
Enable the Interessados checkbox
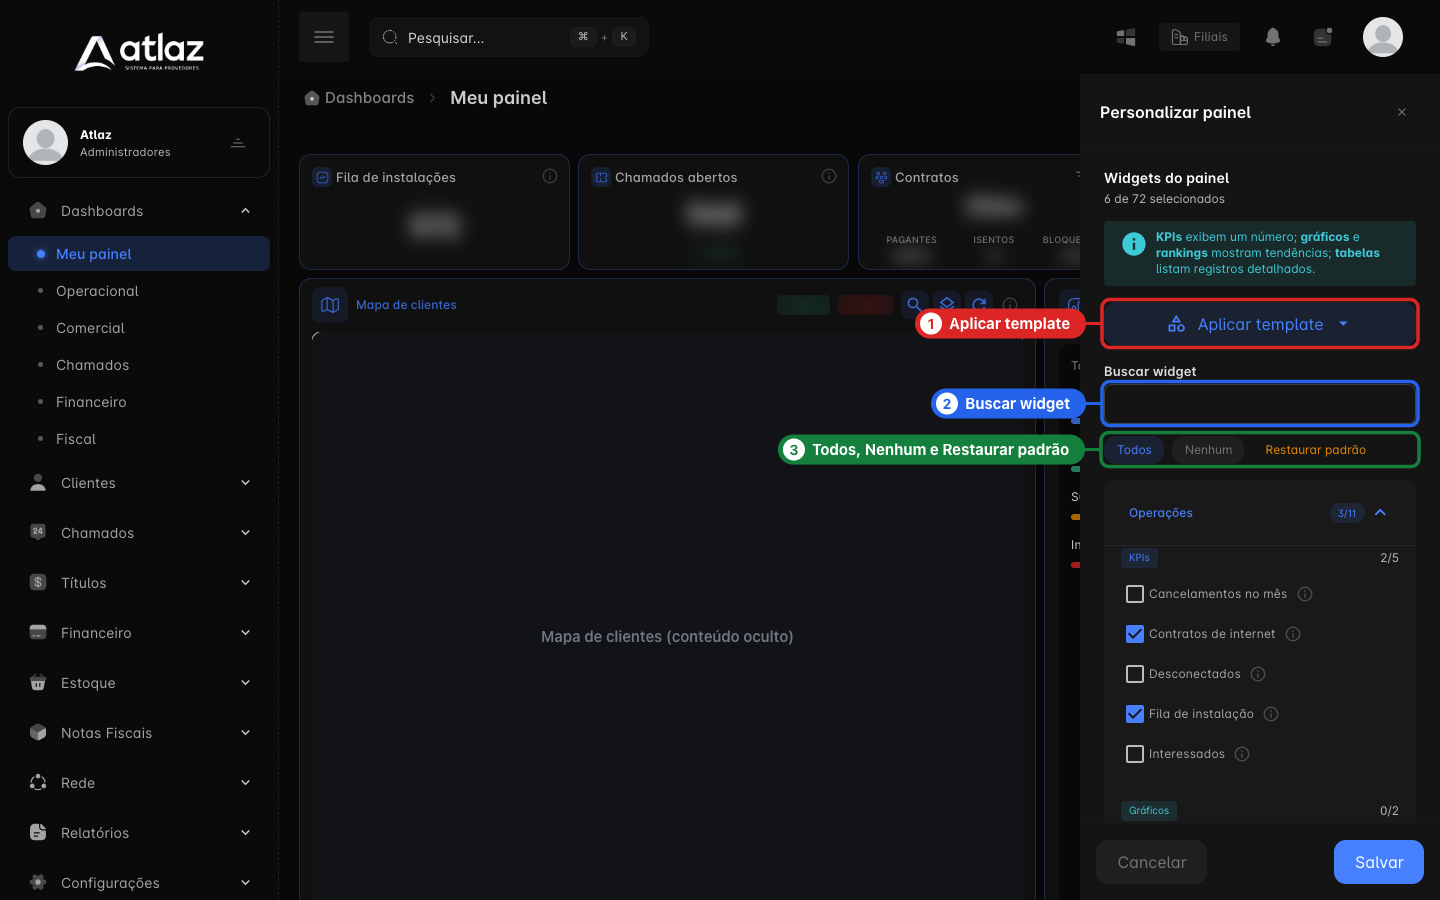(x=1135, y=754)
